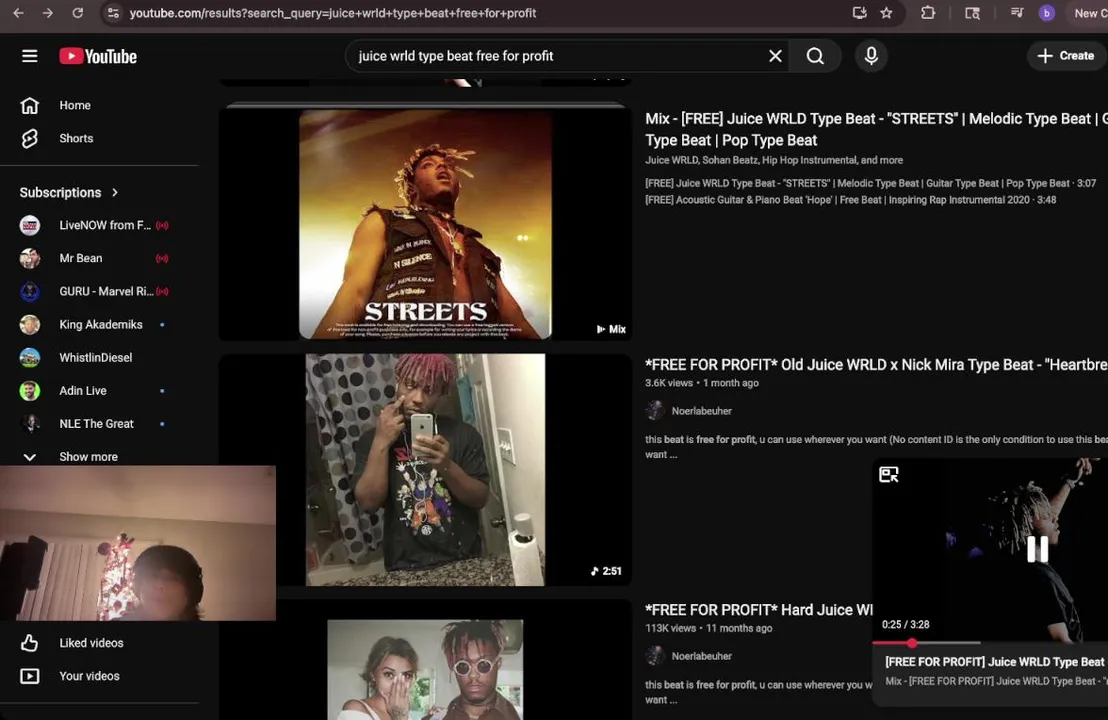This screenshot has width=1108, height=720.
Task: Open Noerlabeuher channel under the 3.6K views video
Action: (x=701, y=411)
